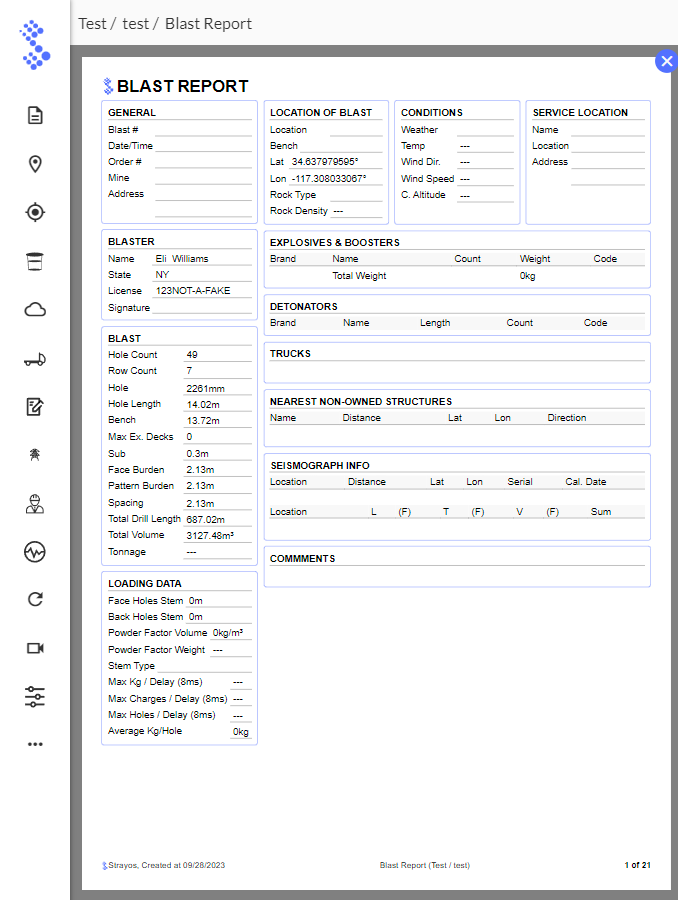This screenshot has width=678, height=900.
Task: Click the 'test' project breadcrumb
Action: [x=135, y=23]
